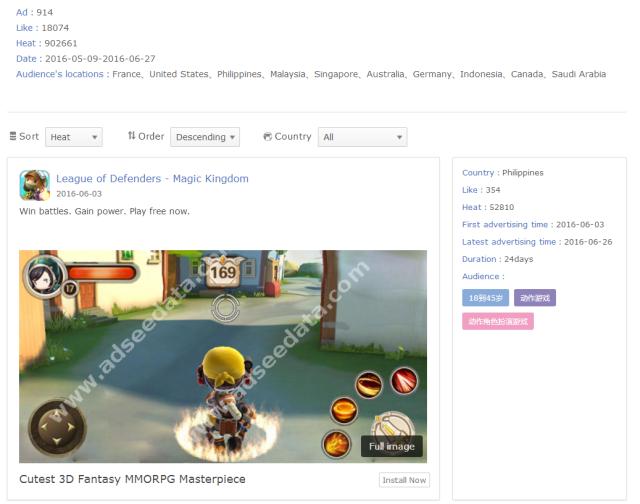Click the Latest advertising time label
Viewport: 640px width, 504px height.
(x=508, y=242)
